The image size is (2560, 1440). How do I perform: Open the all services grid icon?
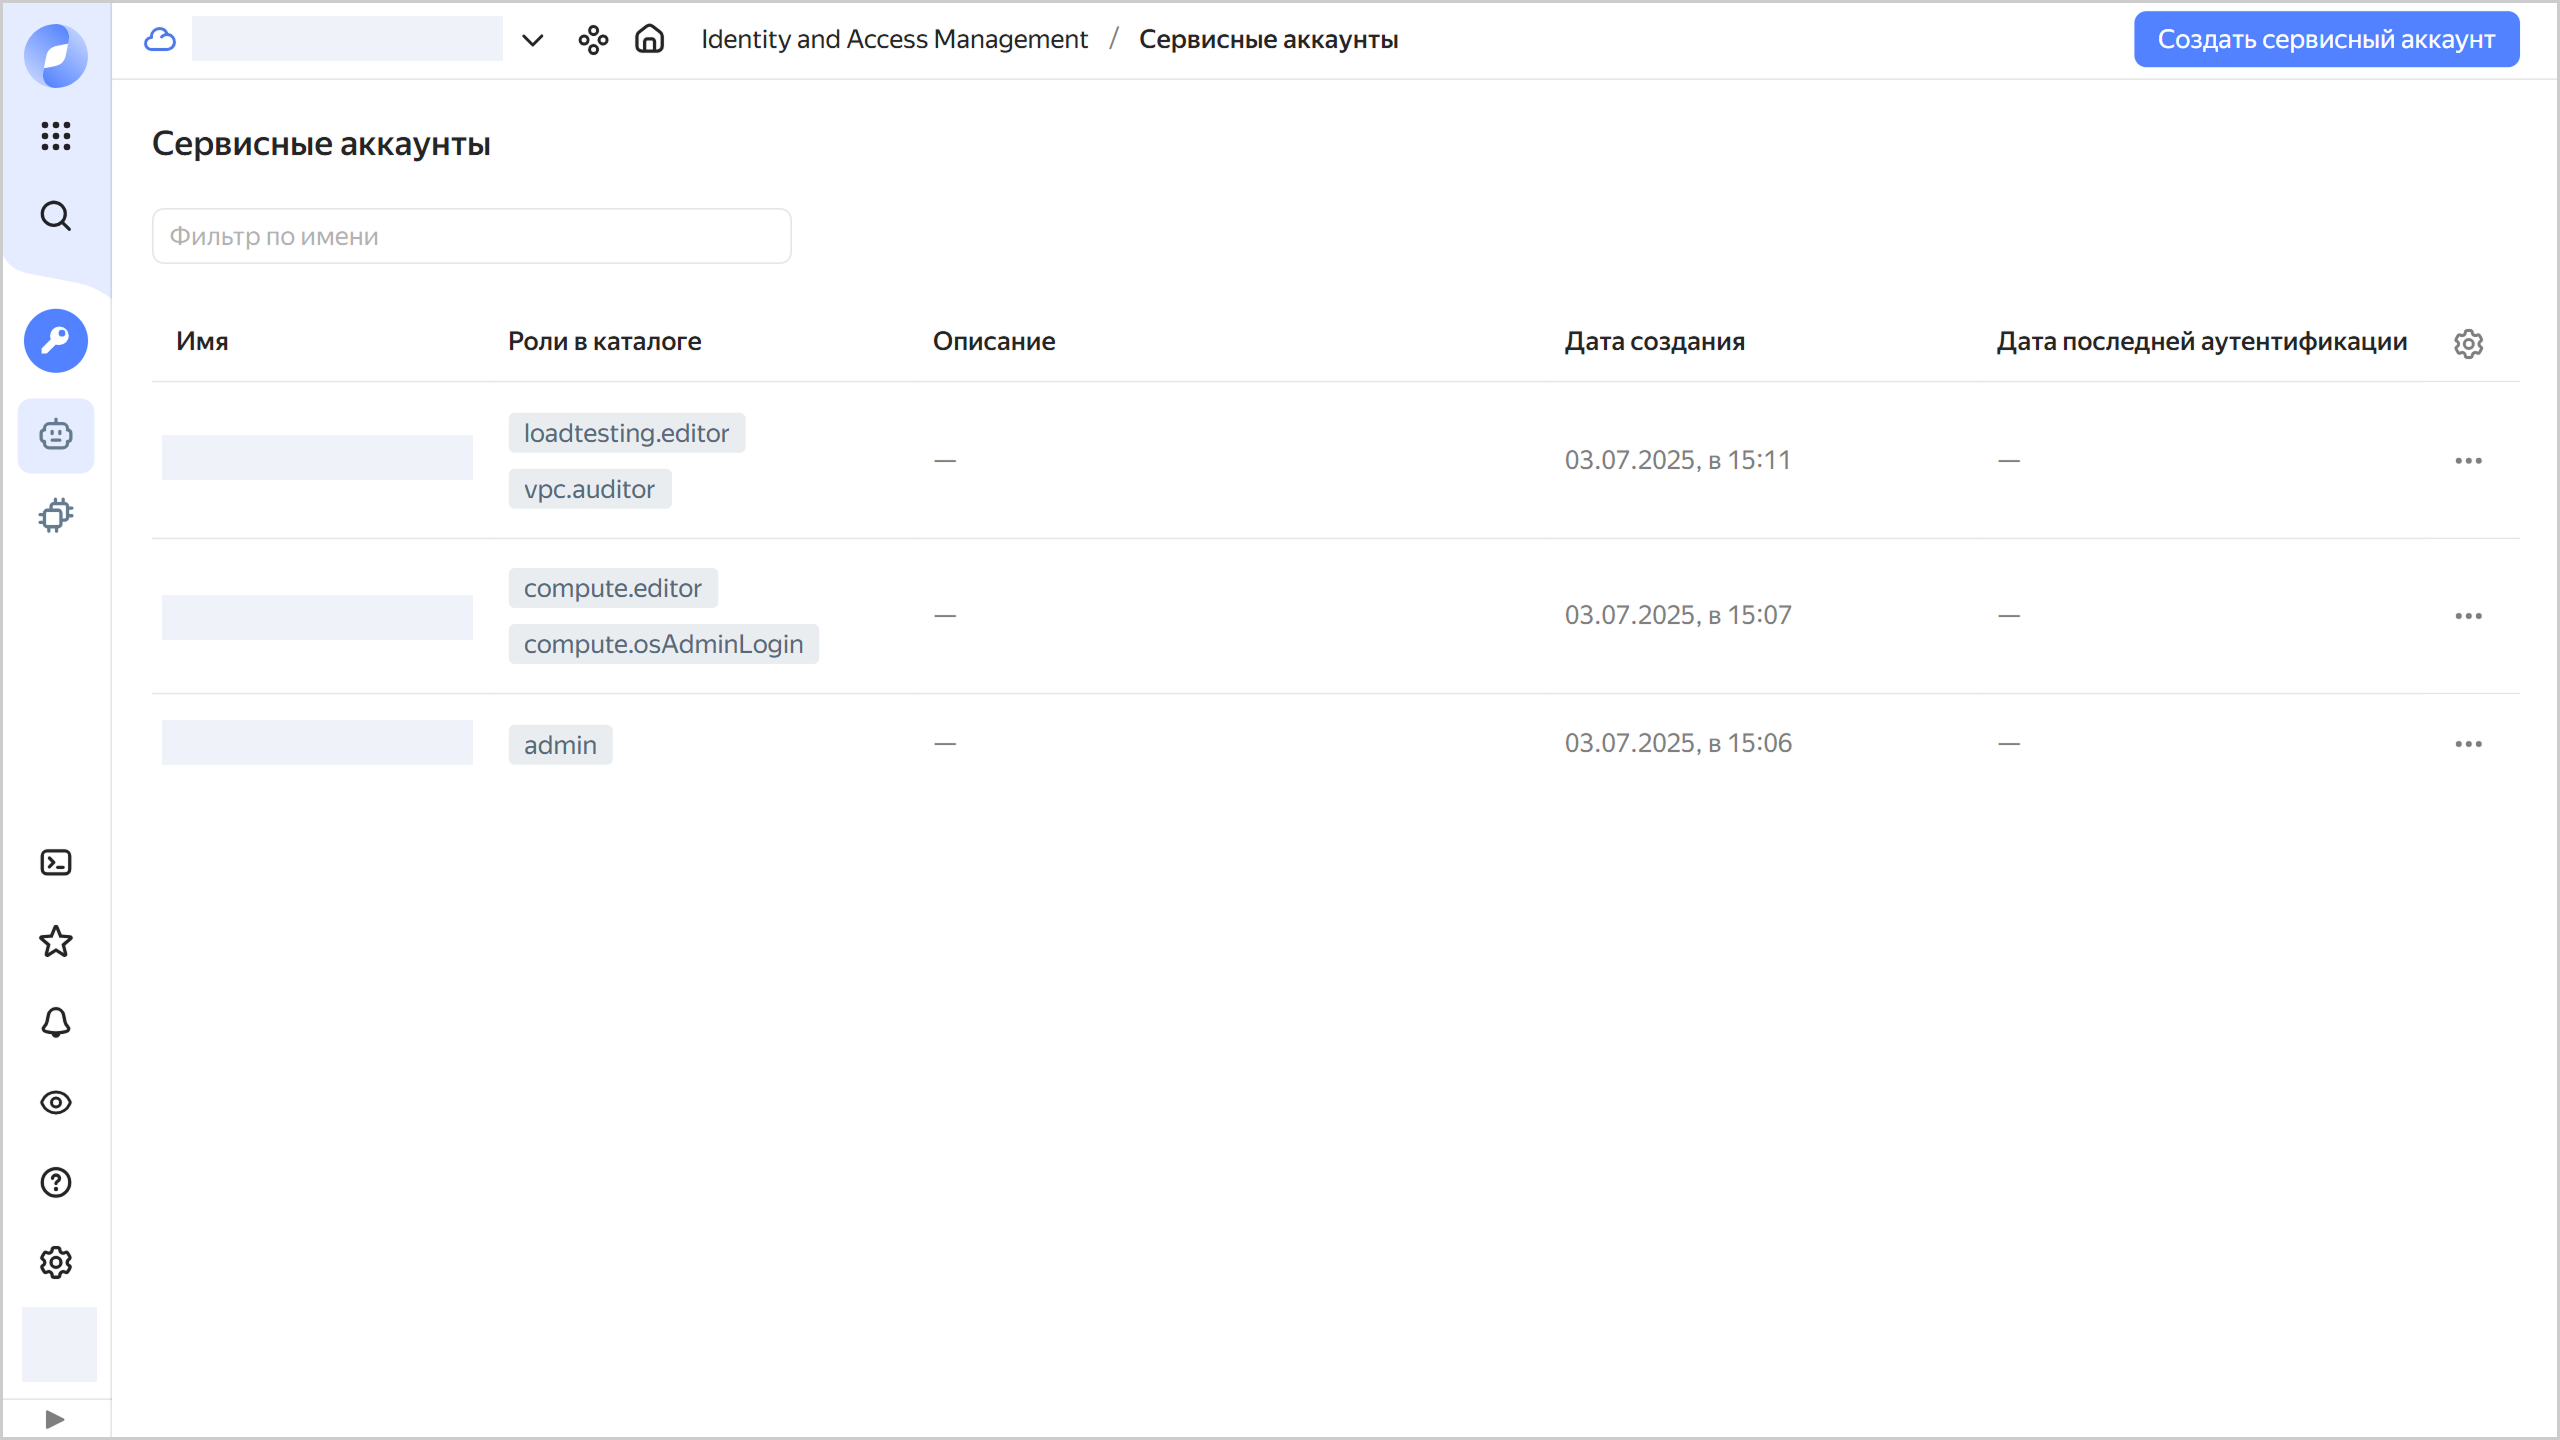[56, 136]
